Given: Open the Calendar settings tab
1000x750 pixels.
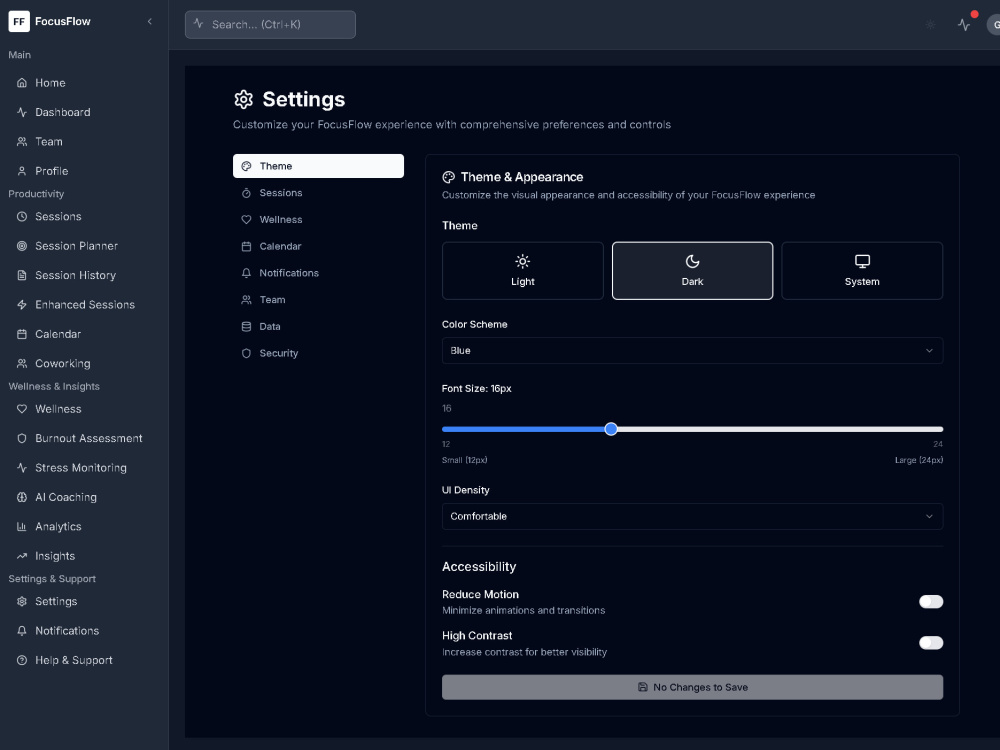Looking at the screenshot, I should click(318, 246).
